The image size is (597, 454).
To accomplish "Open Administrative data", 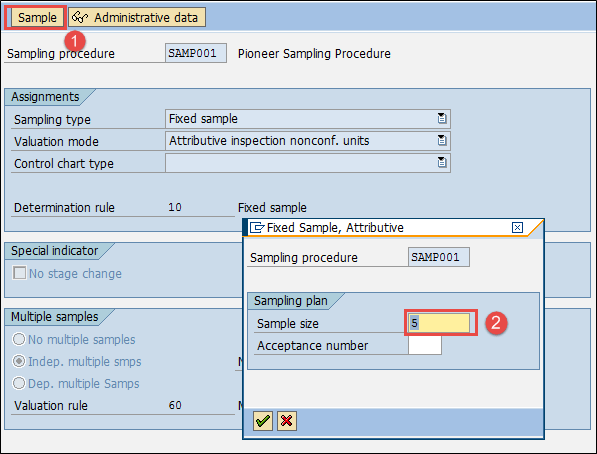I will click(x=137, y=18).
